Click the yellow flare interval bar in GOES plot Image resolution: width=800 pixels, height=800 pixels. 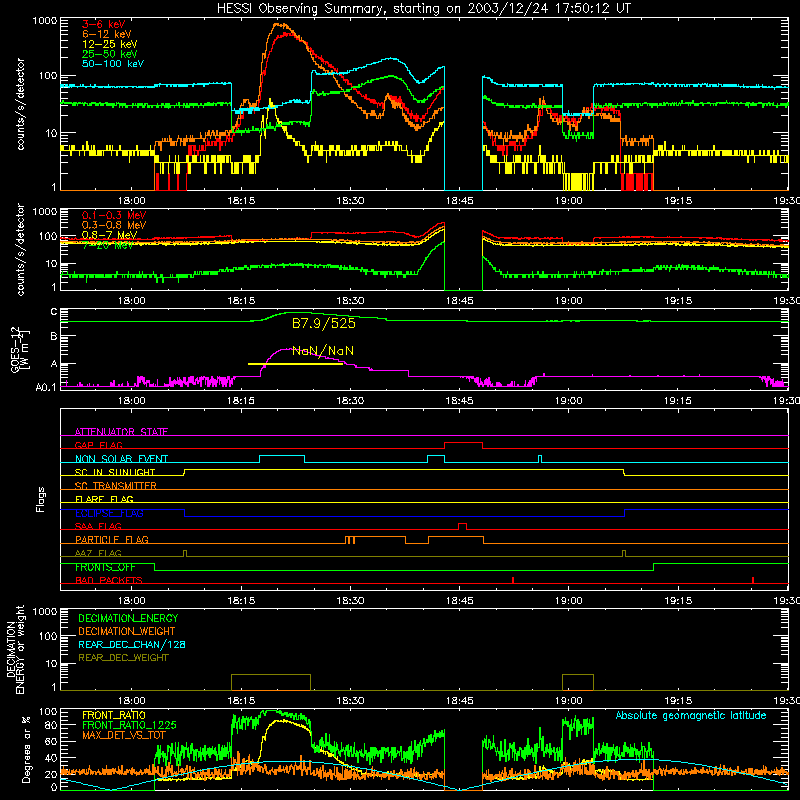[295, 364]
